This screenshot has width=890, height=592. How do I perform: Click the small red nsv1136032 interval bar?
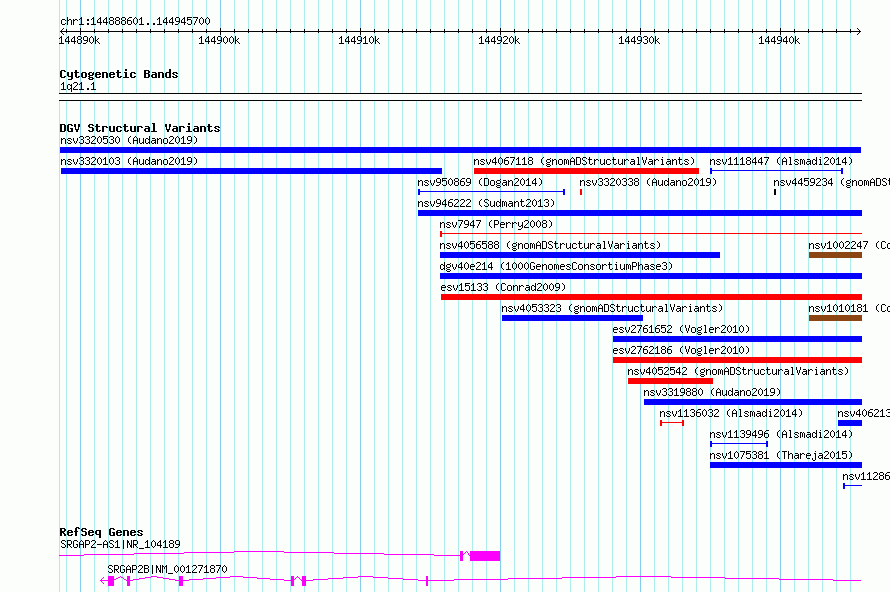pyautogui.click(x=672, y=423)
